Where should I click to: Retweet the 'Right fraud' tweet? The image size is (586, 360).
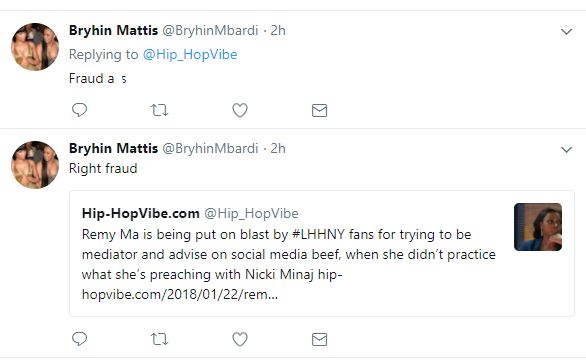159,339
